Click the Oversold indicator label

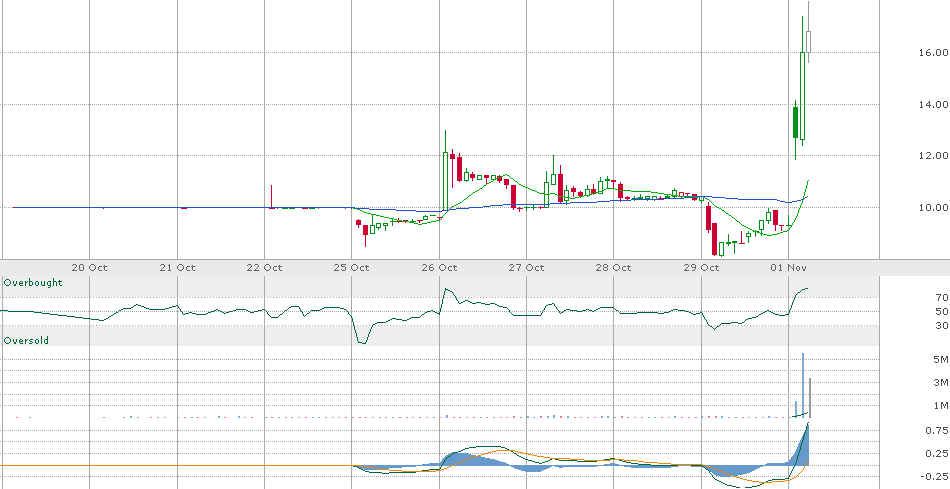[26, 341]
